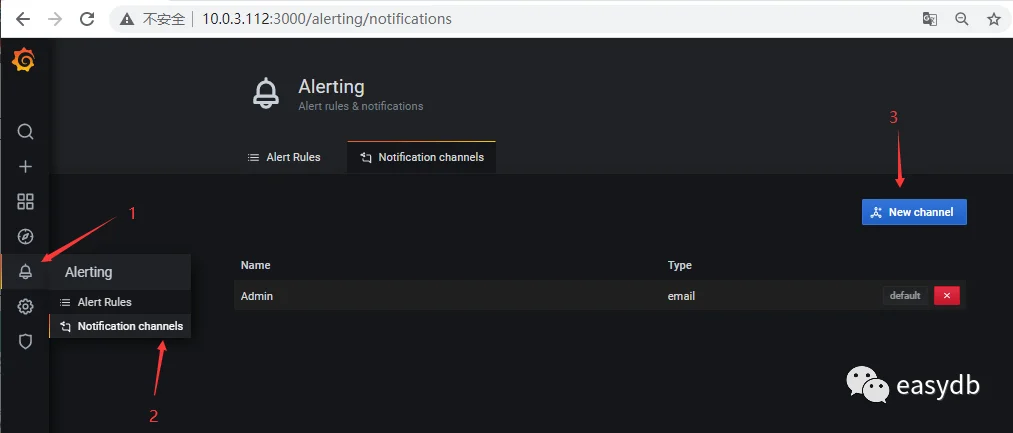
Task: Click the Name column header
Action: coord(255,265)
